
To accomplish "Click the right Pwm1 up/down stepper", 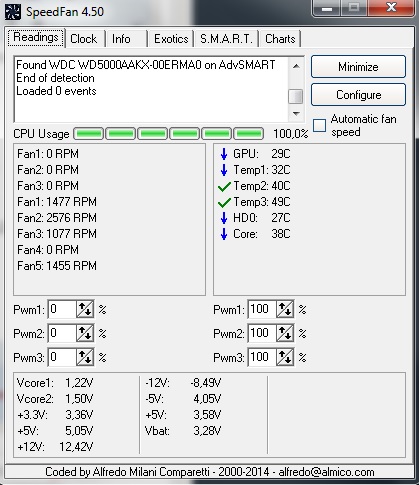I will [285, 309].
